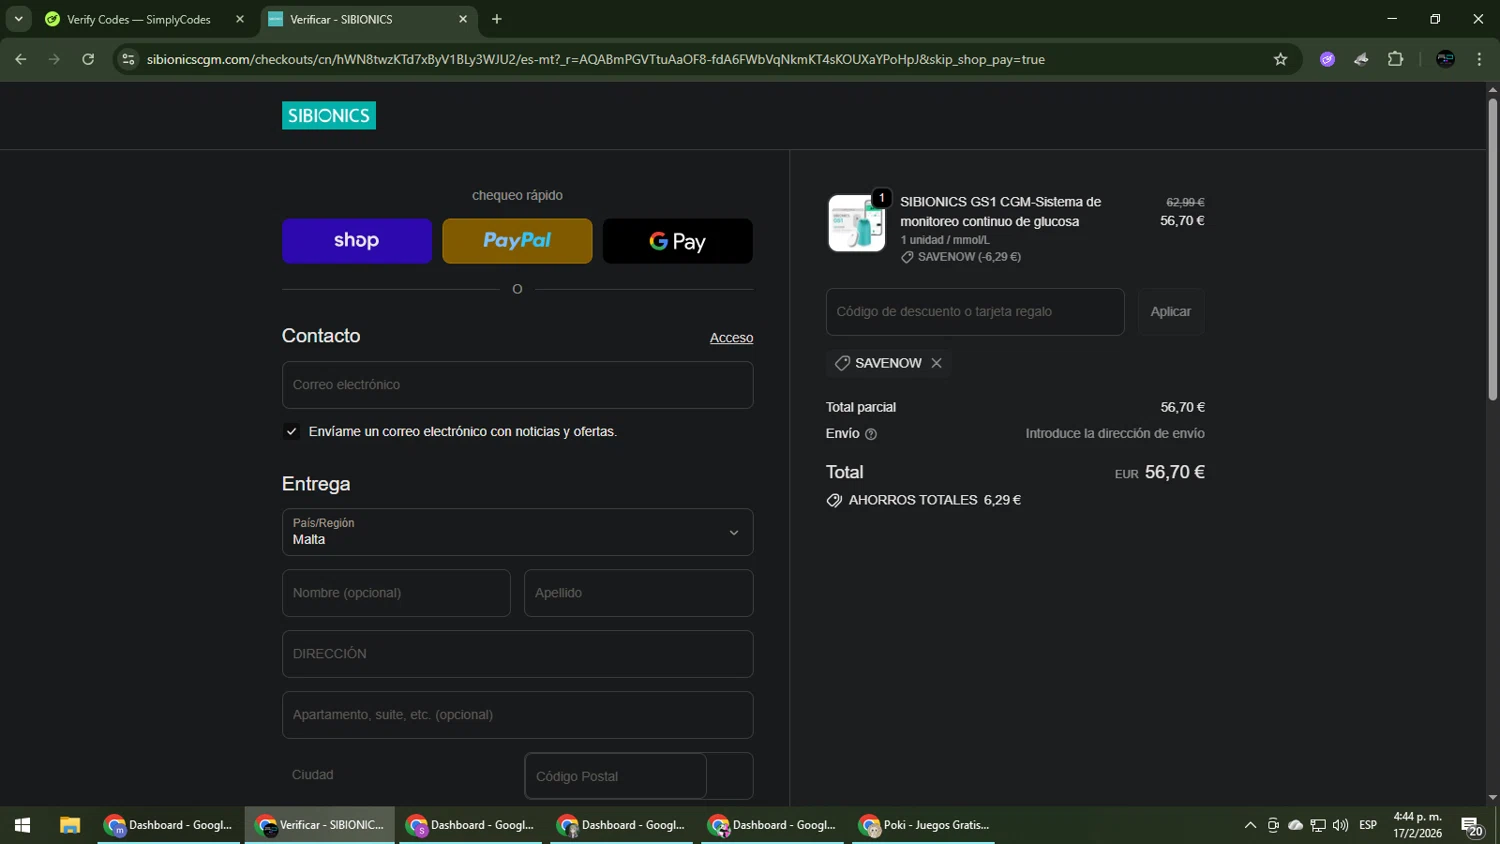Go back to the previous page
Image resolution: width=1500 pixels, height=844 pixels.
21,59
